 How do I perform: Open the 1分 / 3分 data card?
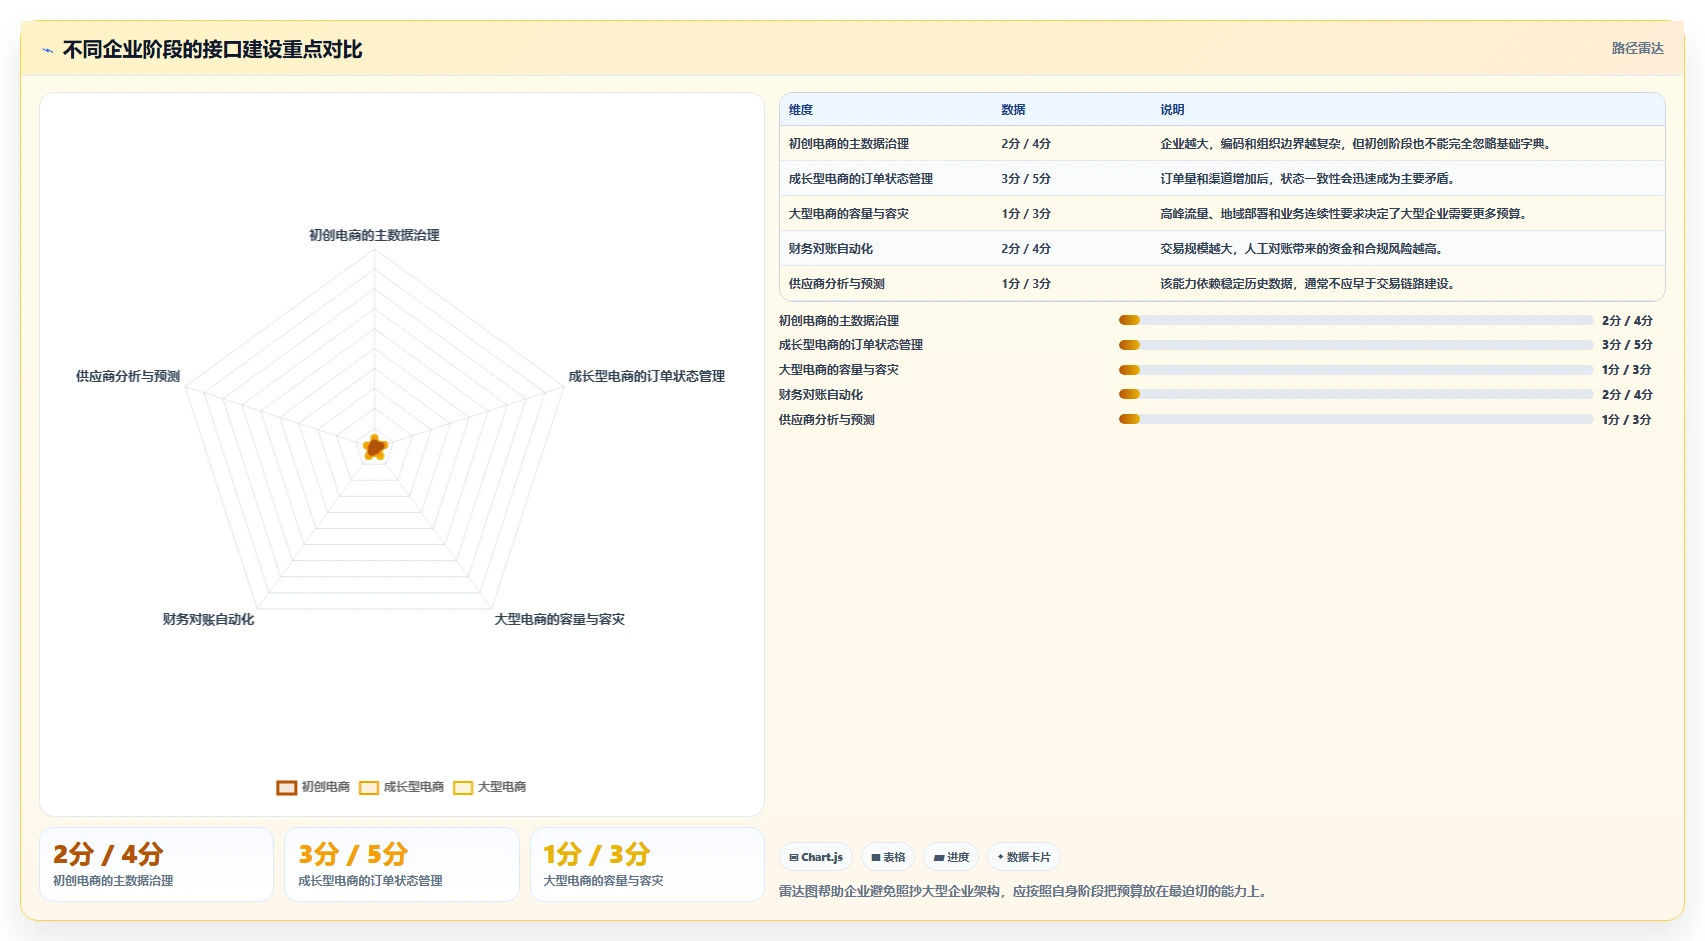pyautogui.click(x=647, y=864)
